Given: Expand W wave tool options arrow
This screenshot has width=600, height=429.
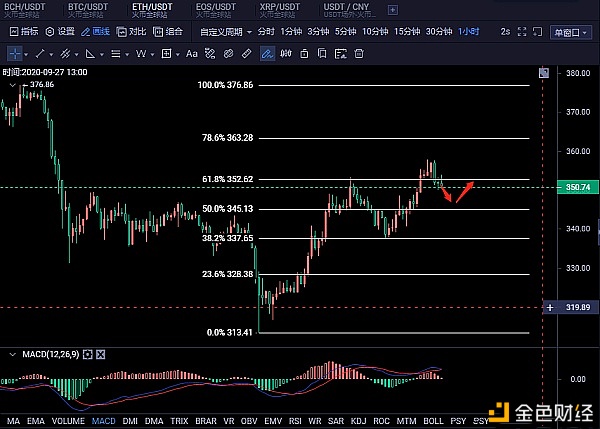Looking at the screenshot, I should pos(152,55).
